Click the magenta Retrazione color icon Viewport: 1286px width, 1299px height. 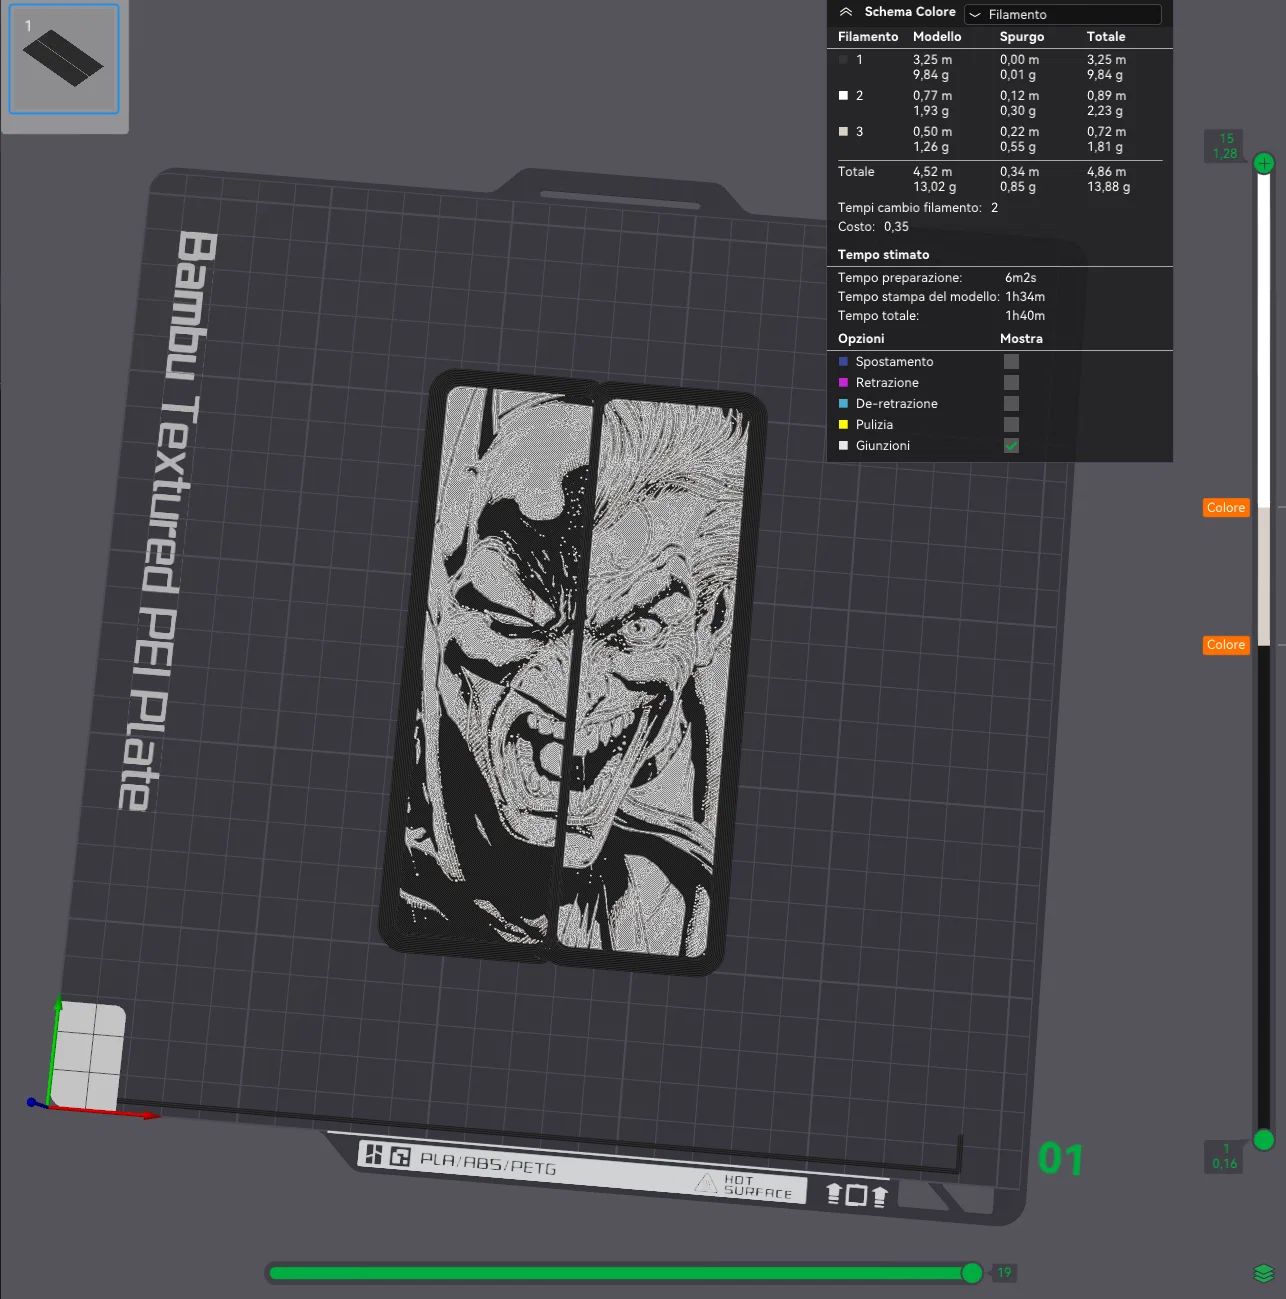point(843,383)
